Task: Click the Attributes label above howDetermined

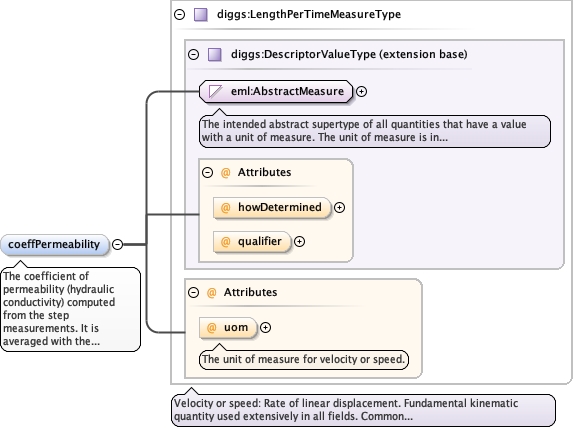Action: tap(265, 172)
